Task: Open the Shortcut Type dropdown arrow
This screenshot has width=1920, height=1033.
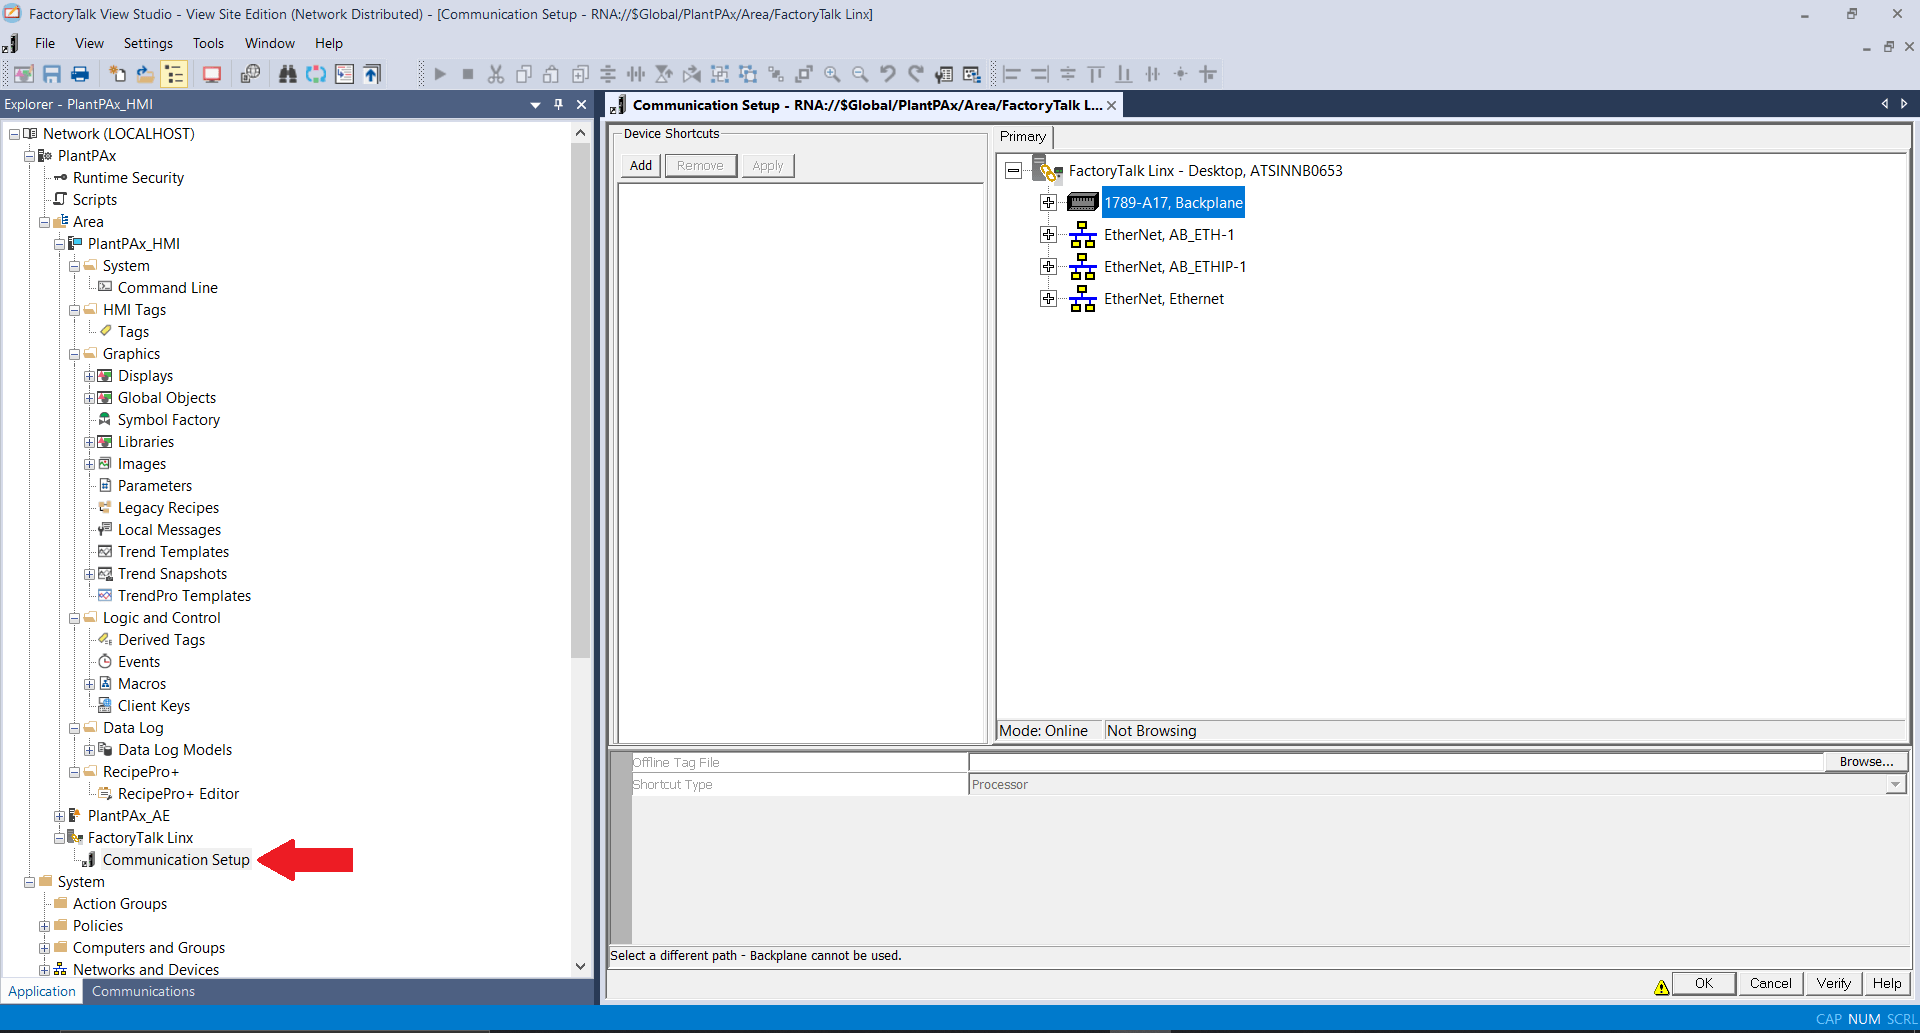Action: click(1896, 785)
